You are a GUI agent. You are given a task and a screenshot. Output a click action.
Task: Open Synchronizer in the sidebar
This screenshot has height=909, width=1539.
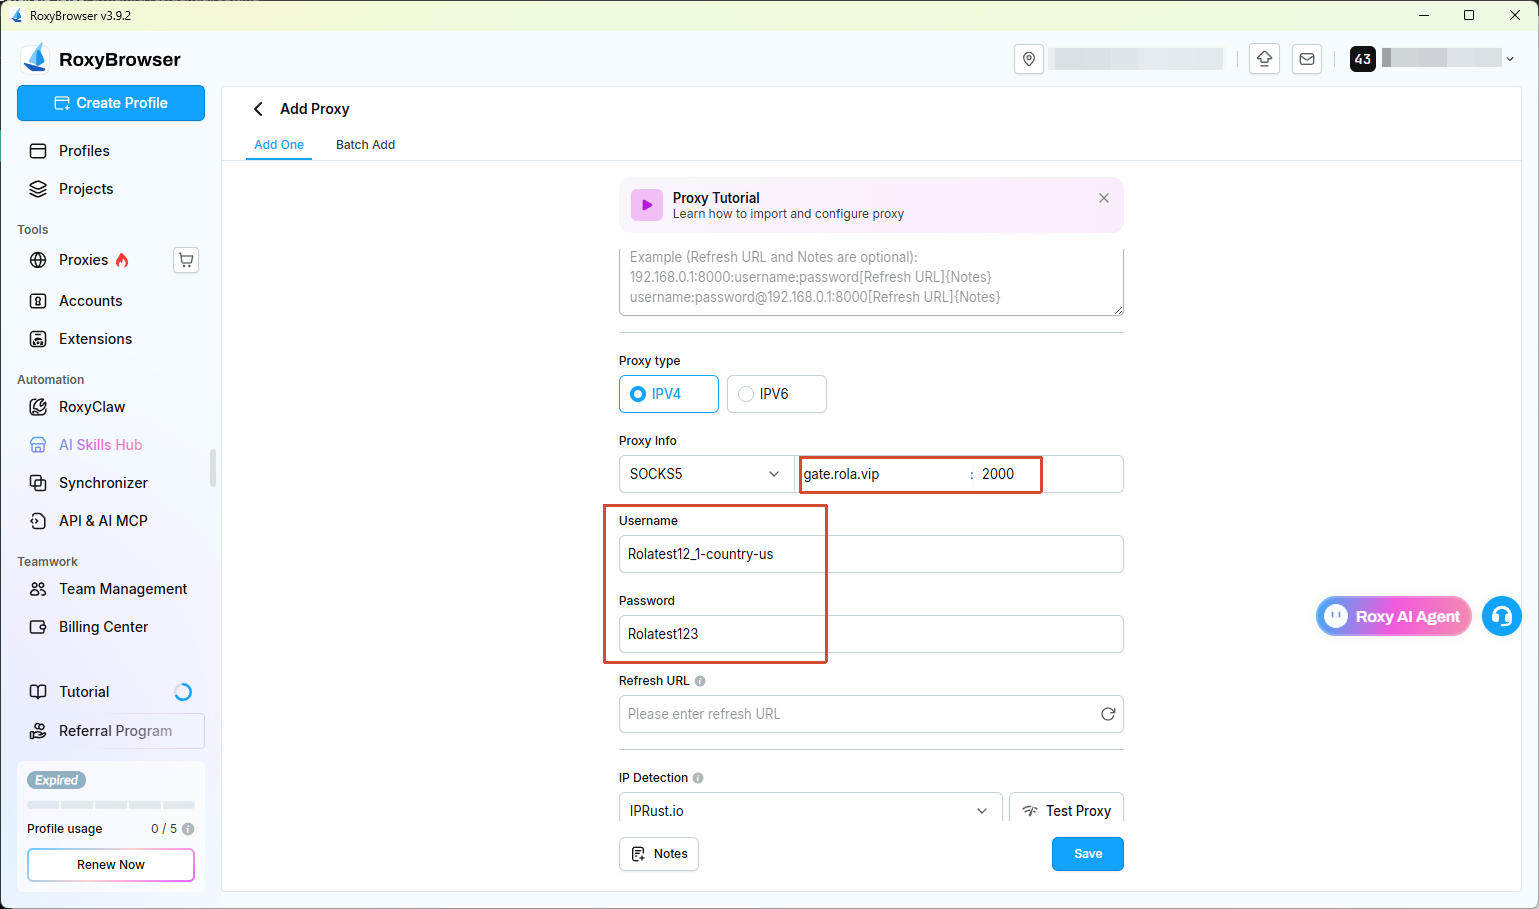click(x=104, y=483)
